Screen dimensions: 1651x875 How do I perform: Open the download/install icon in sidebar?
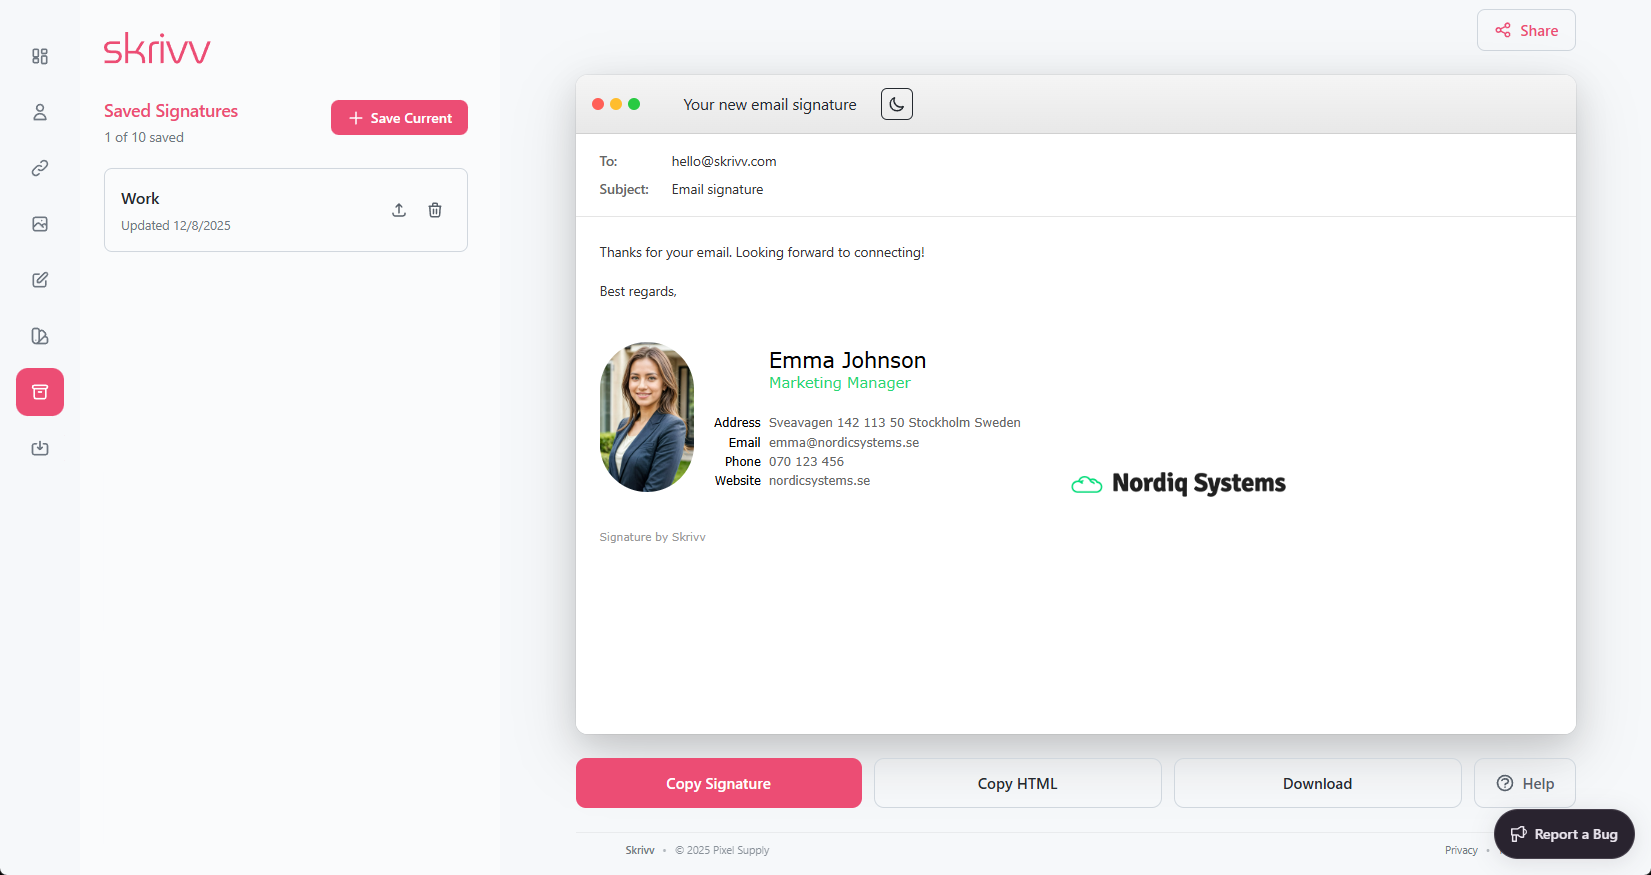(x=40, y=448)
